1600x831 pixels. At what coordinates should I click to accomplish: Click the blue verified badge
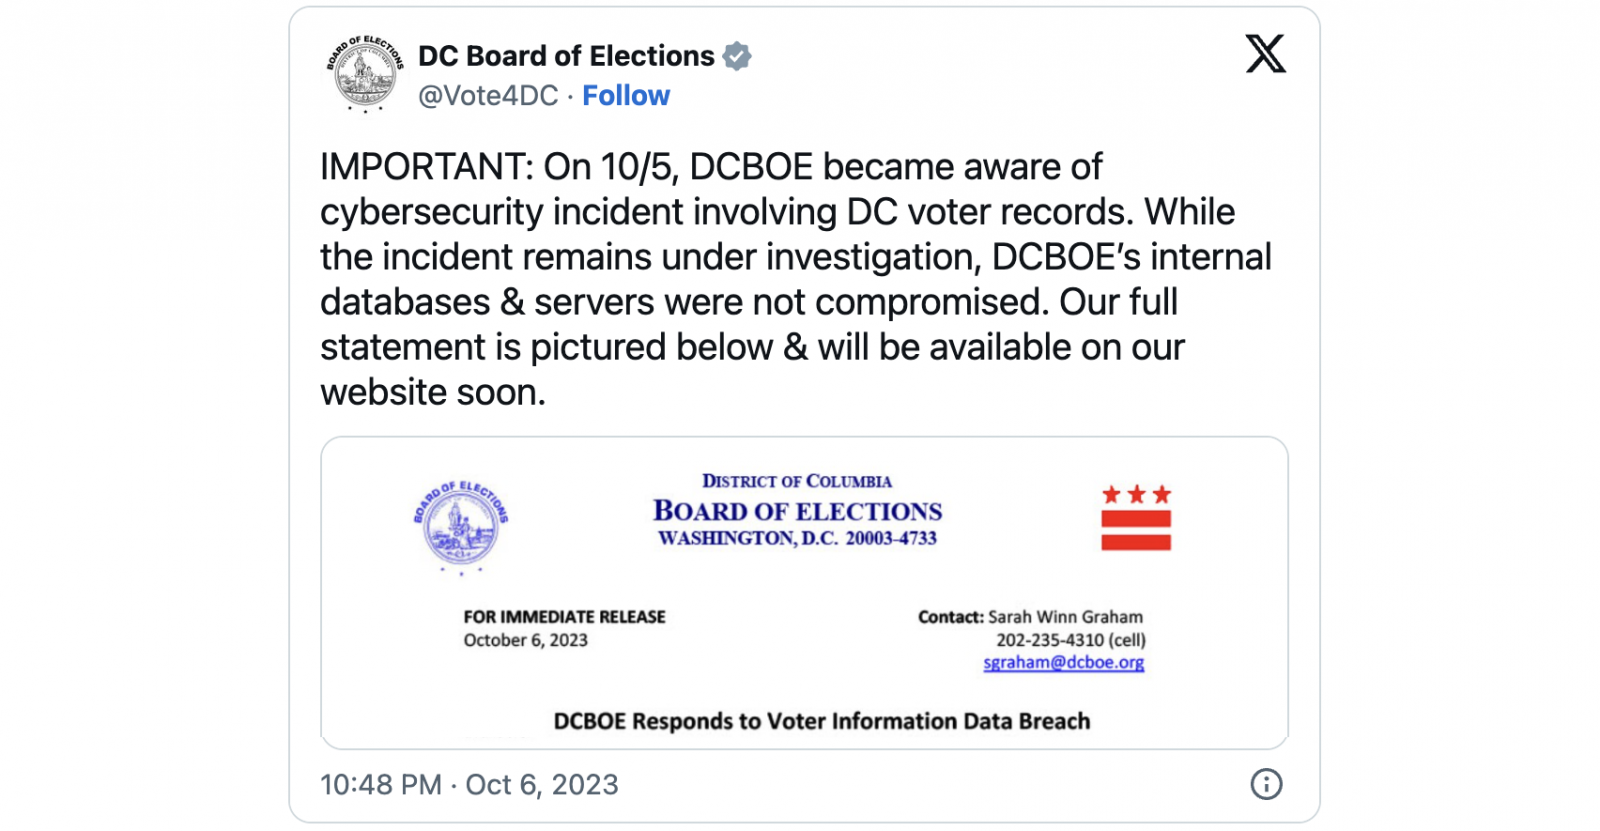[737, 56]
